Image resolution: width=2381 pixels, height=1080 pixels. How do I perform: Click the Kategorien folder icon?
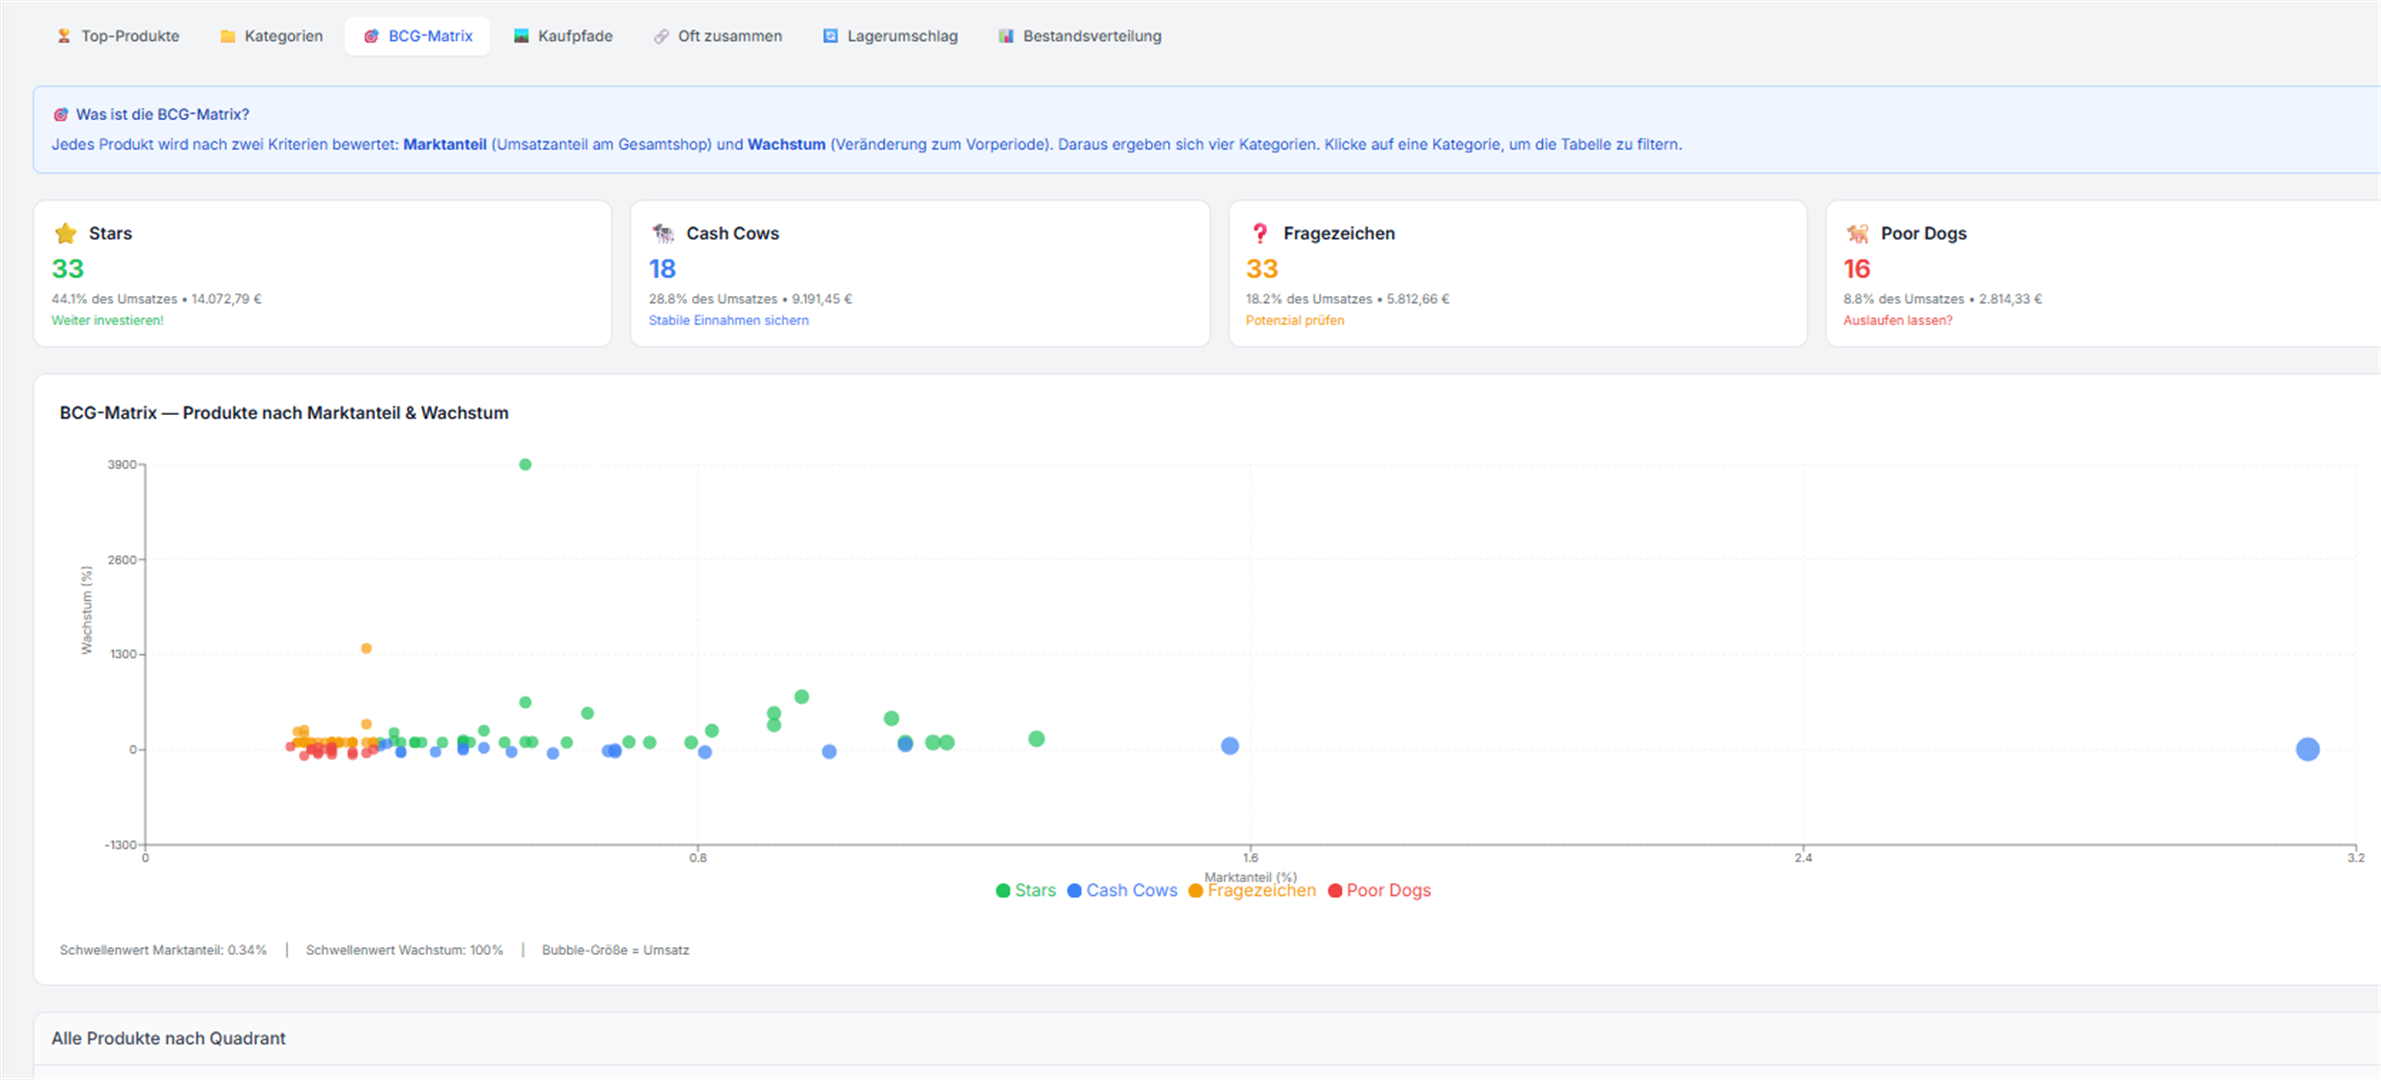click(228, 36)
